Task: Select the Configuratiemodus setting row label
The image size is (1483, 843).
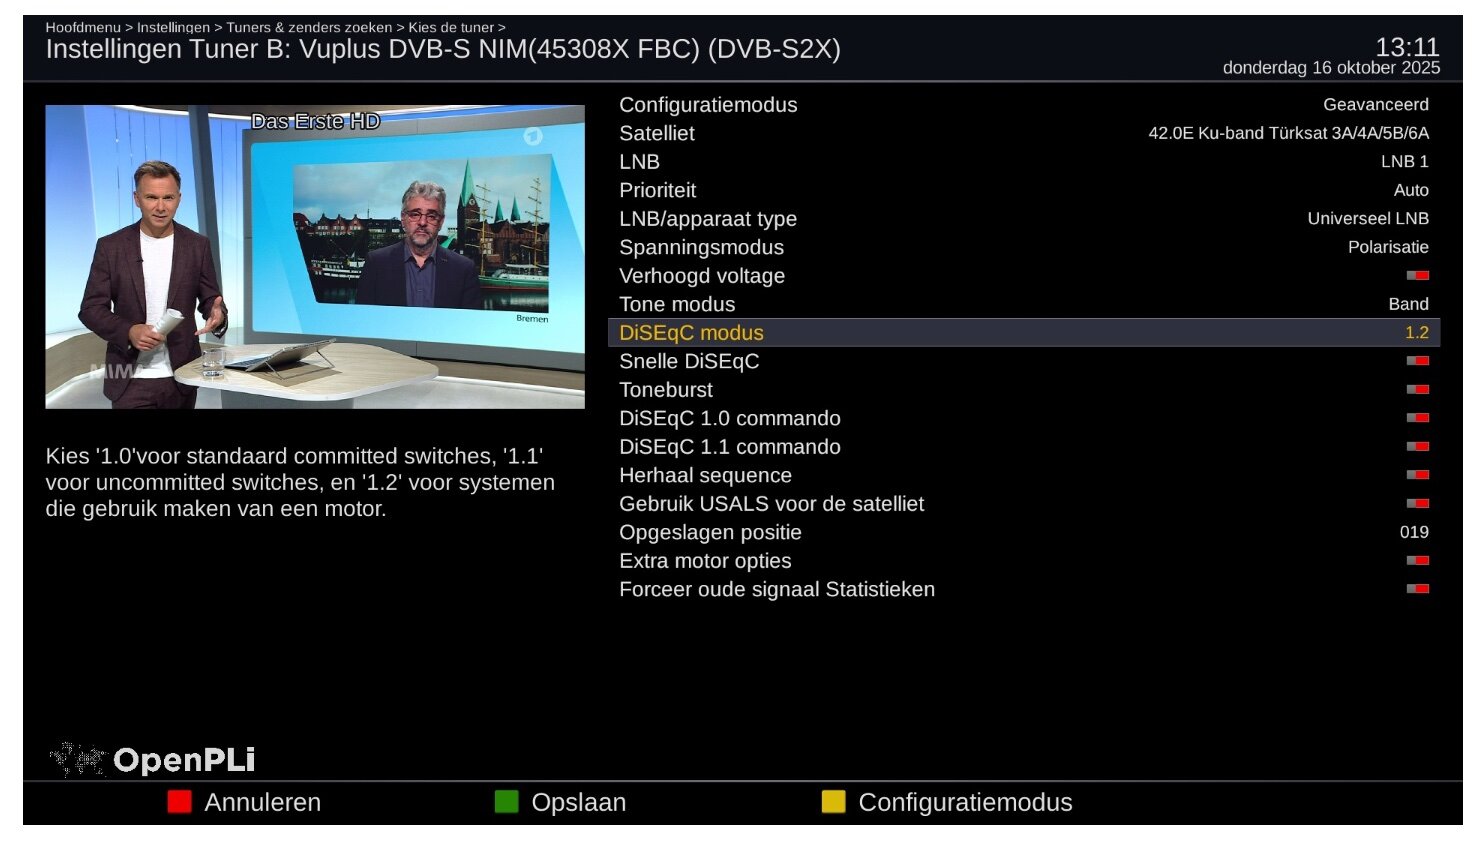Action: tap(708, 105)
